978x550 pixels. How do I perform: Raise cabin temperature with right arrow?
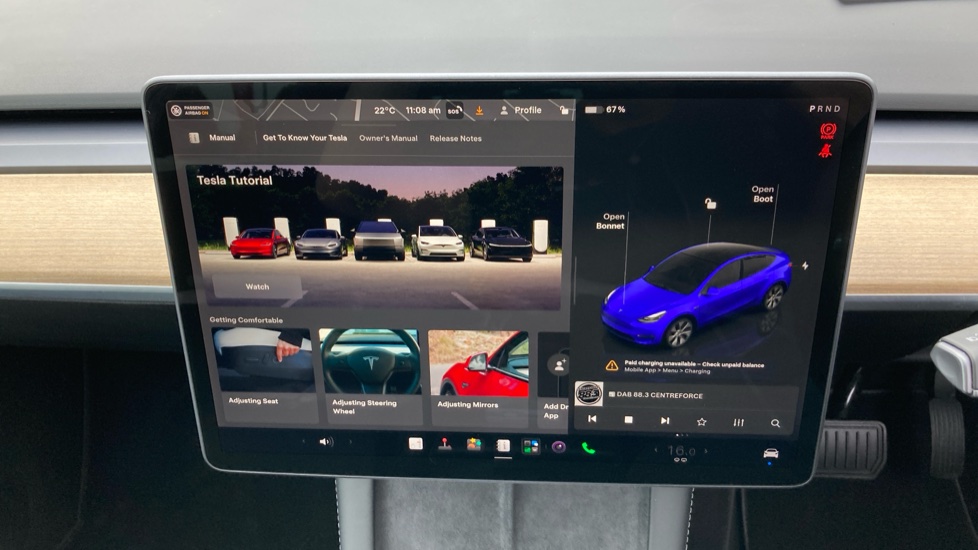[706, 451]
